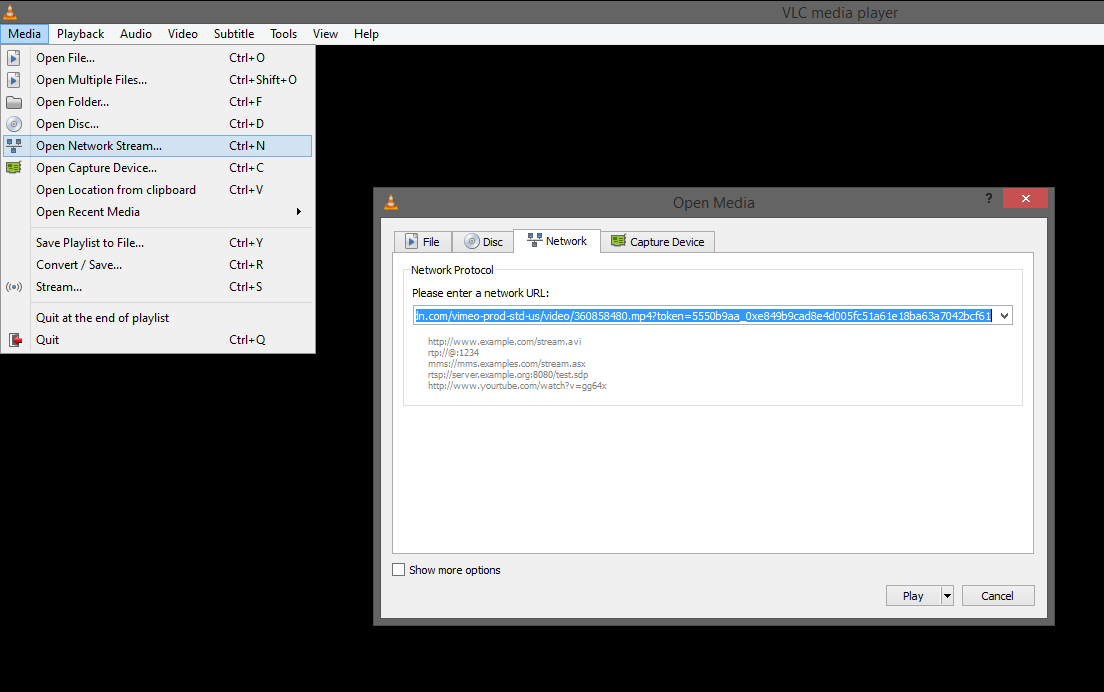Click the VLC cone in Open Media dialog
This screenshot has width=1104, height=692.
pyautogui.click(x=391, y=203)
